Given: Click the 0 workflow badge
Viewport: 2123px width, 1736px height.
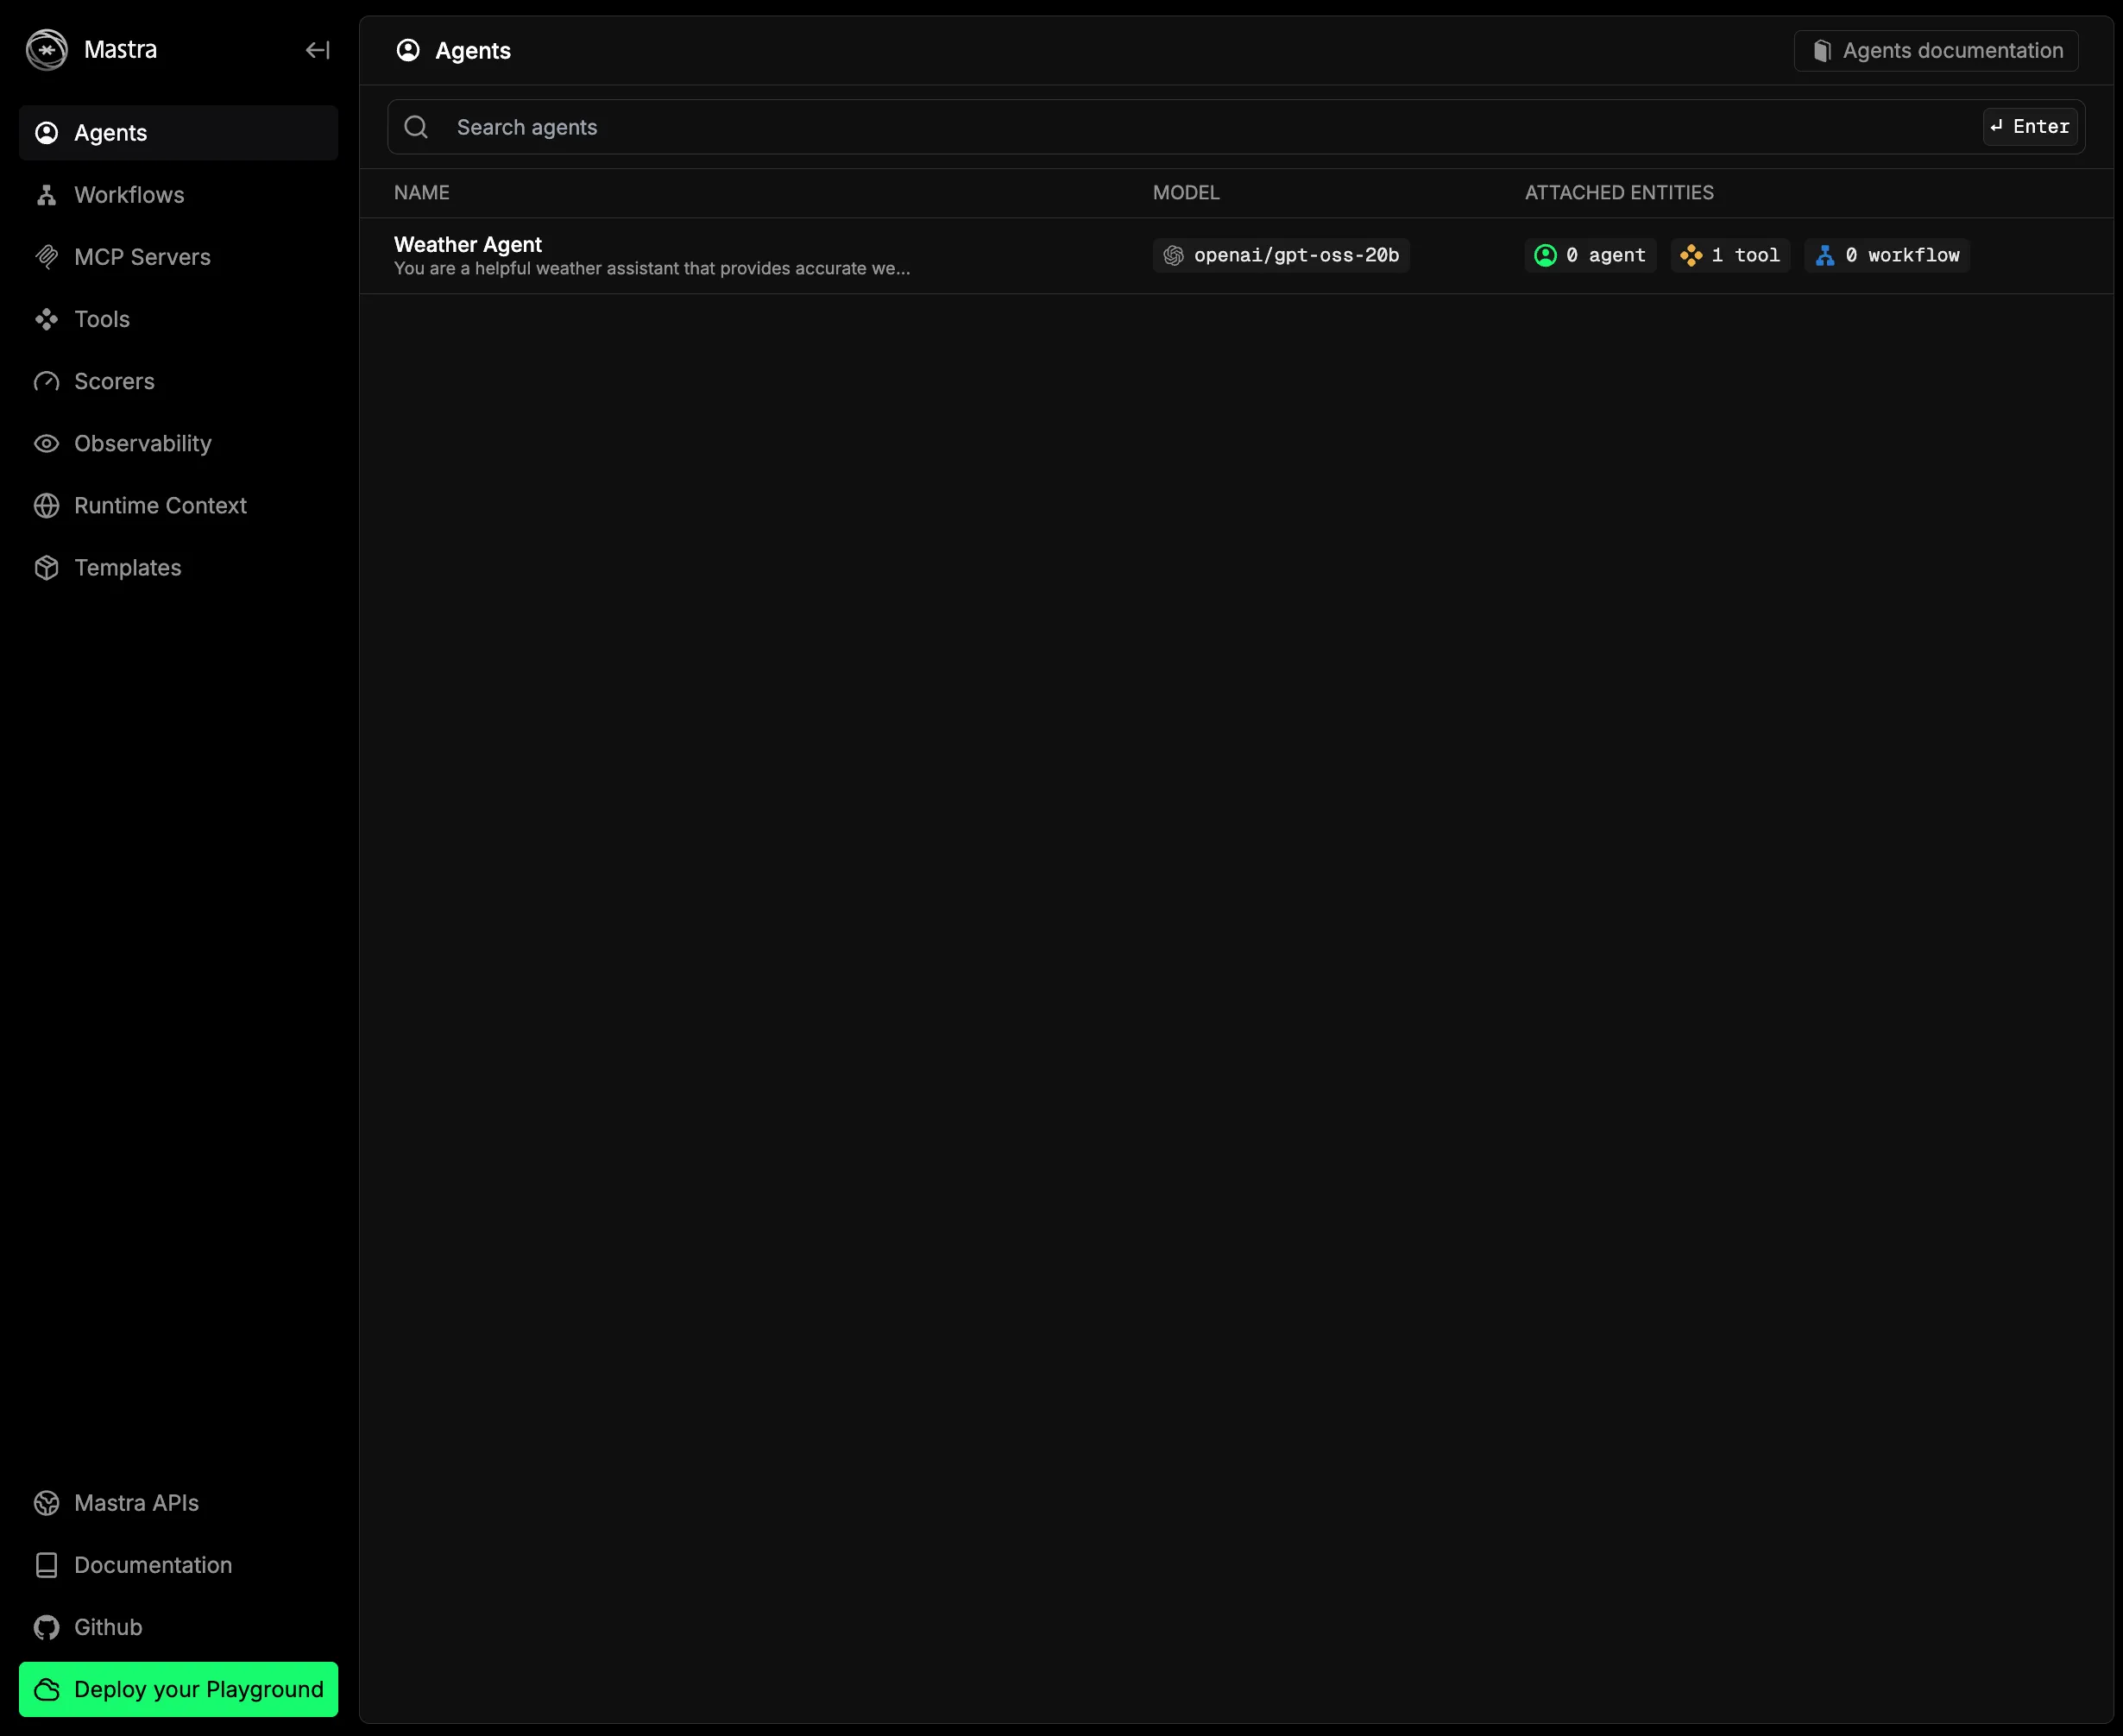Looking at the screenshot, I should click(1887, 255).
